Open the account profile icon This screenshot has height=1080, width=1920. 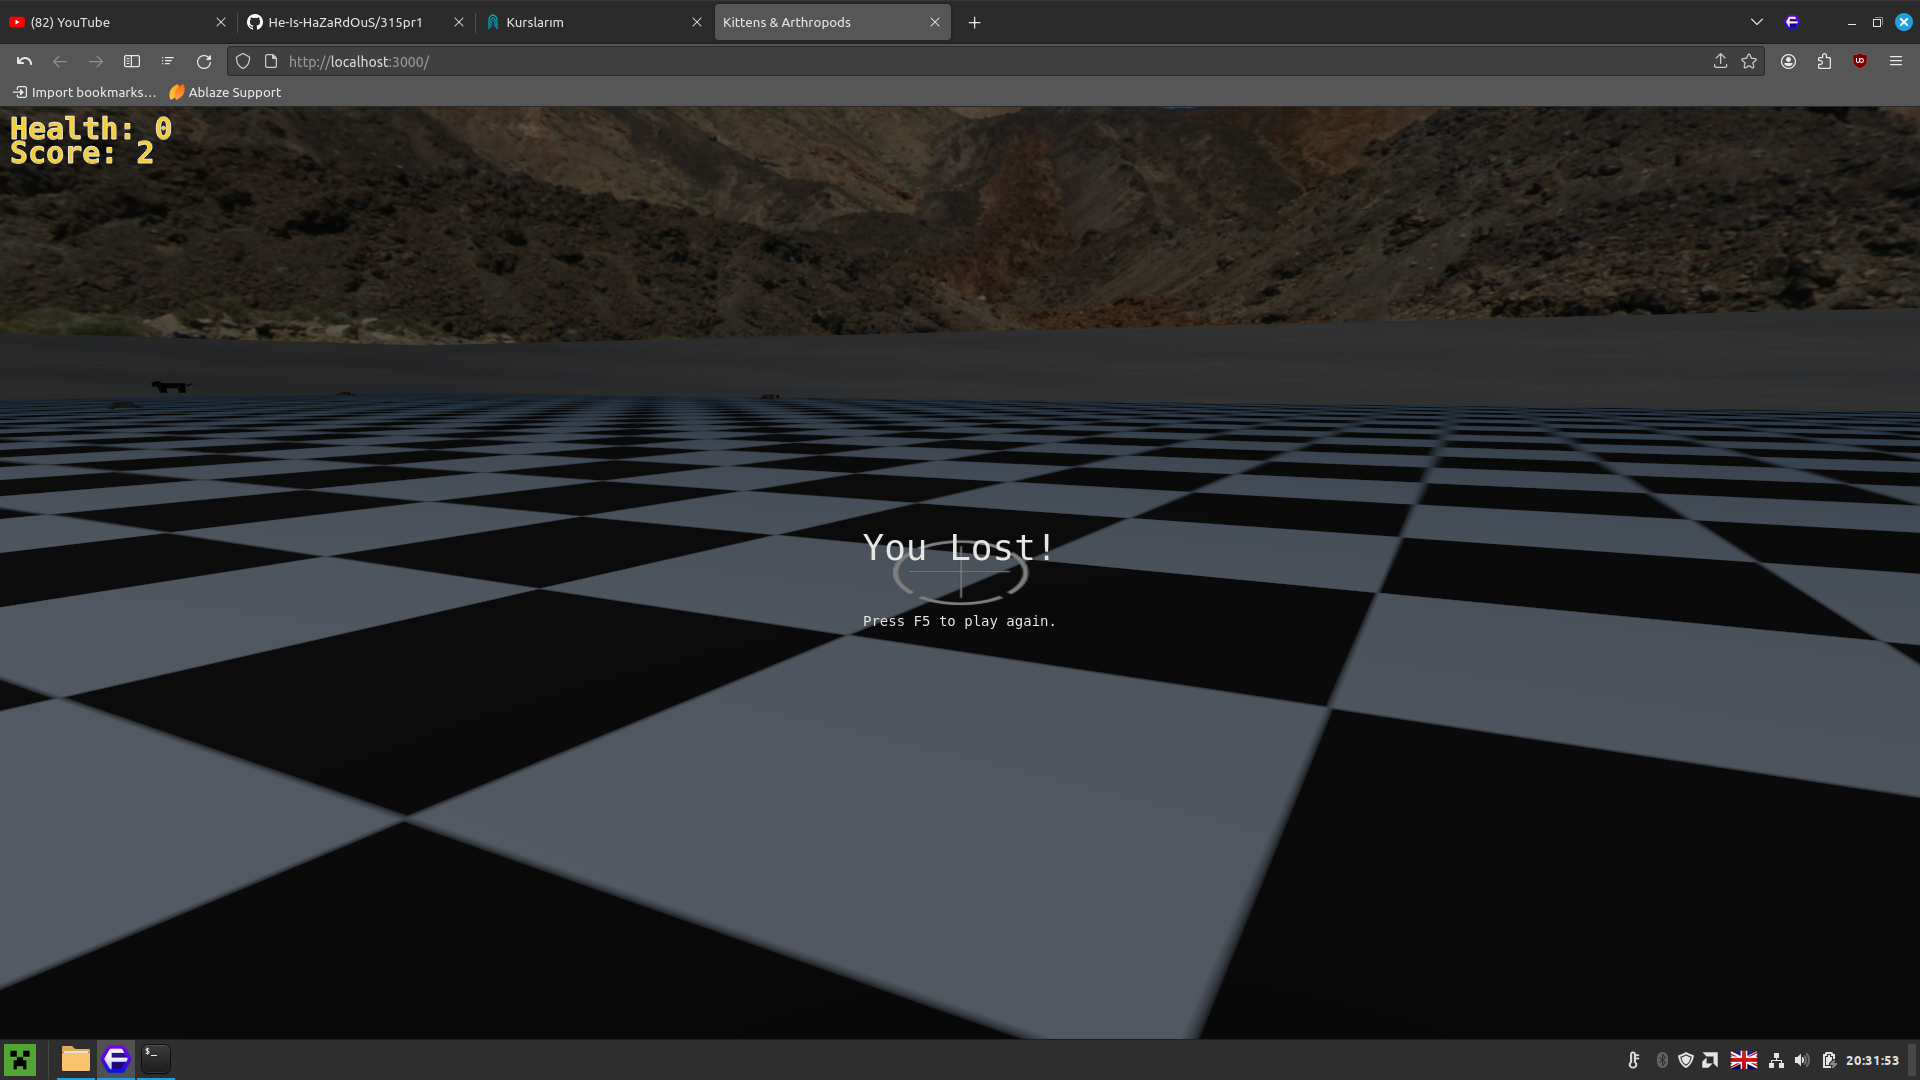click(x=1788, y=62)
